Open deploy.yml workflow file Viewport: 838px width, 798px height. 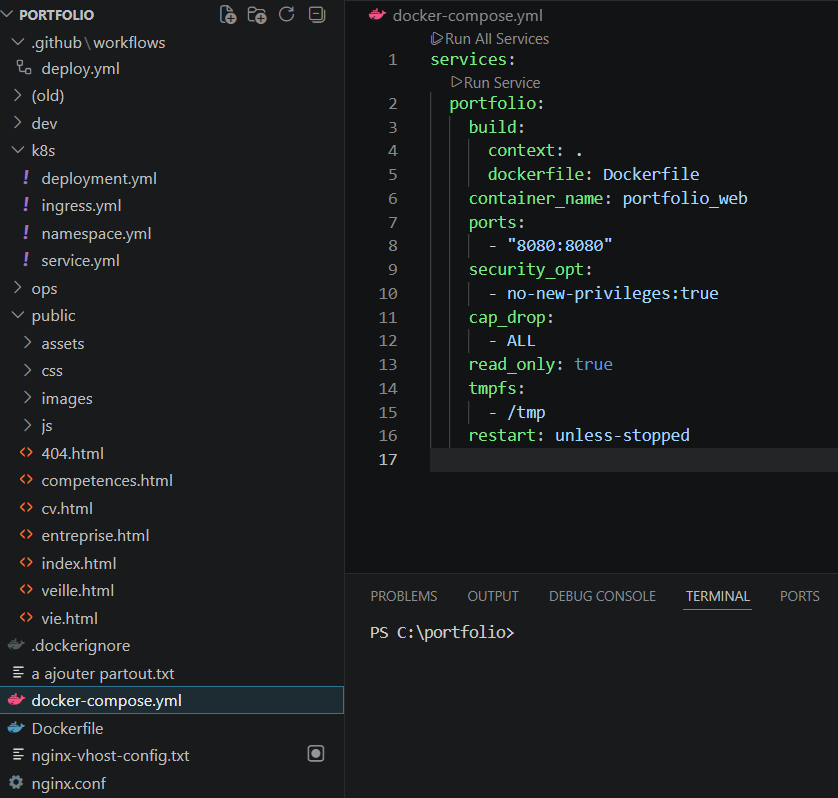81,68
